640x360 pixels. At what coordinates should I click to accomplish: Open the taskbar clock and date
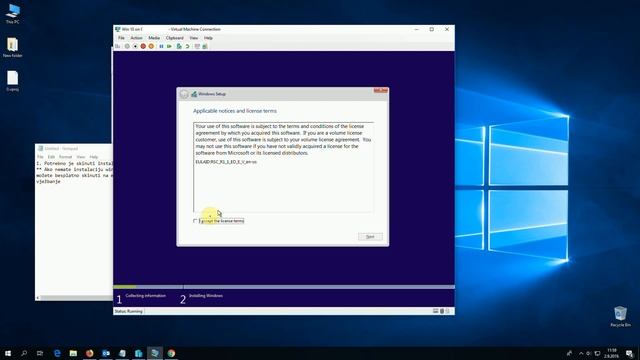click(611, 353)
